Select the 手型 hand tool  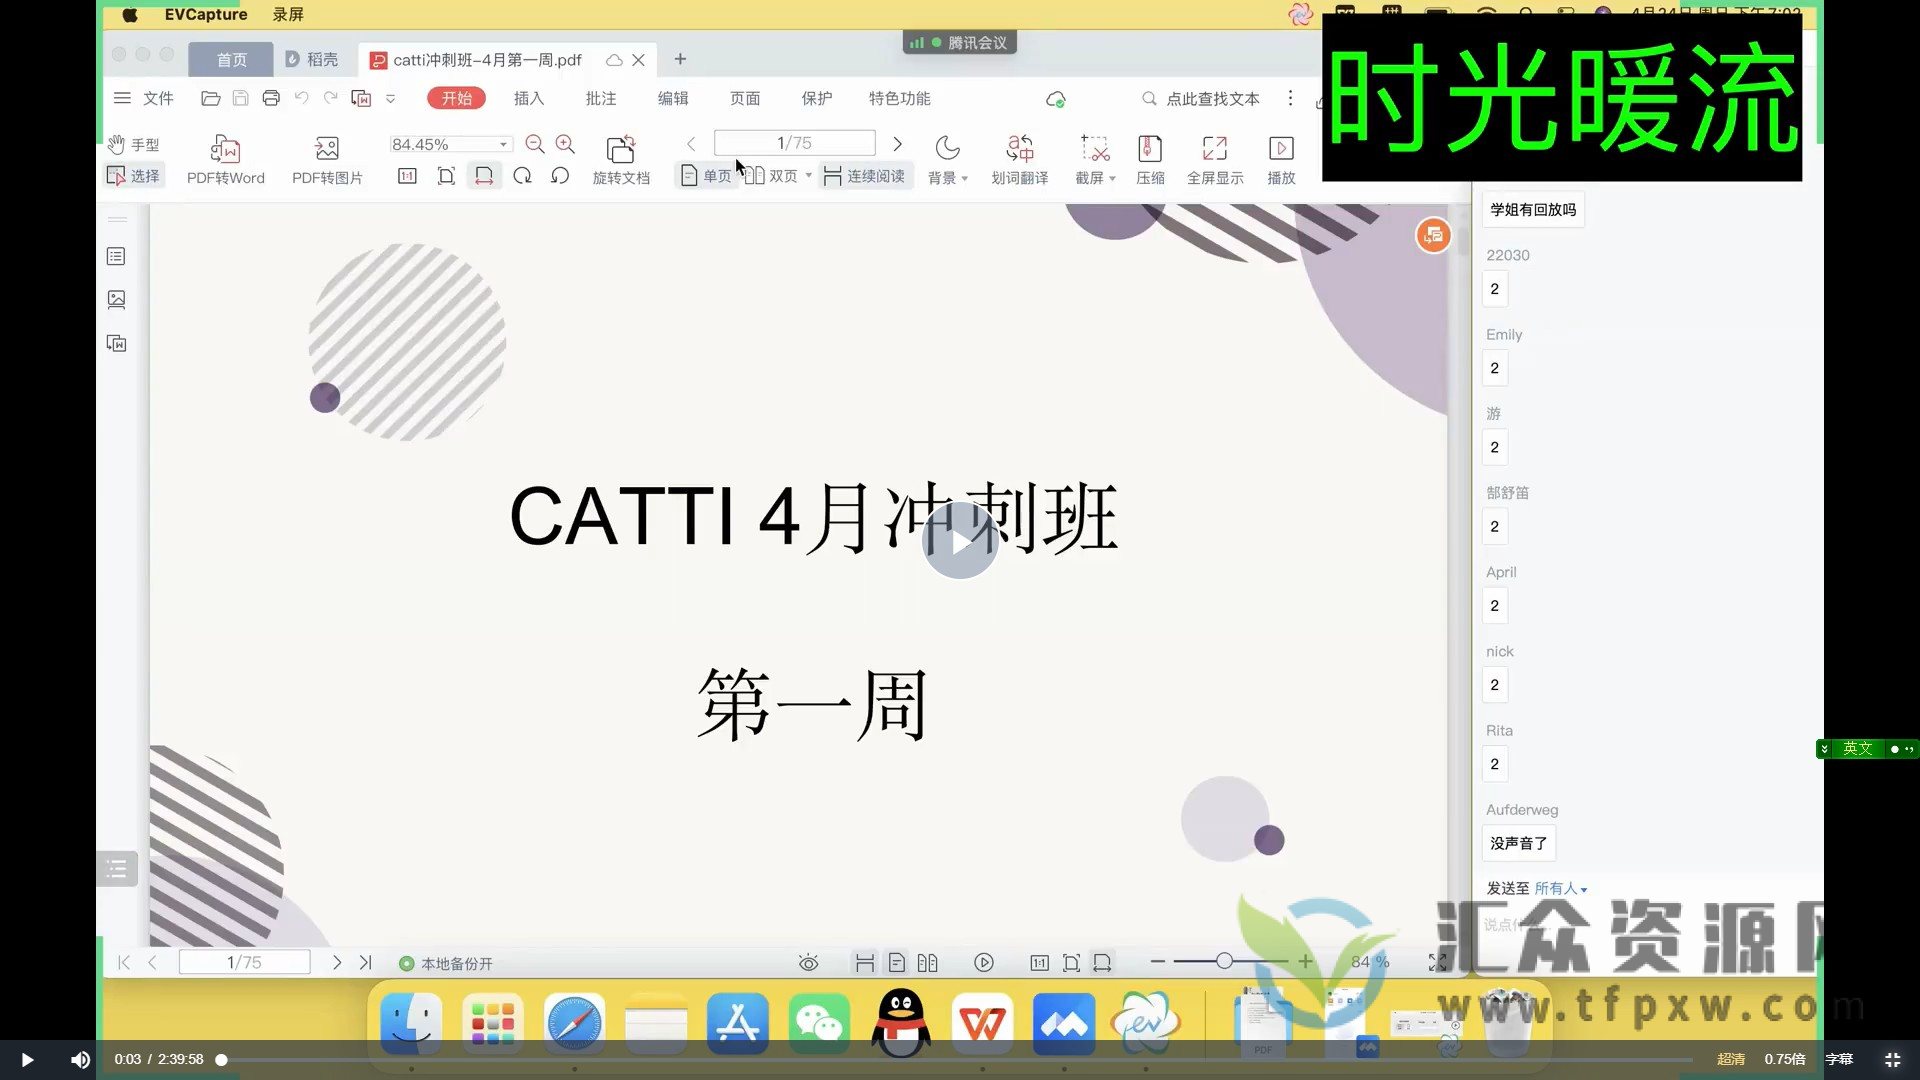pyautogui.click(x=131, y=143)
